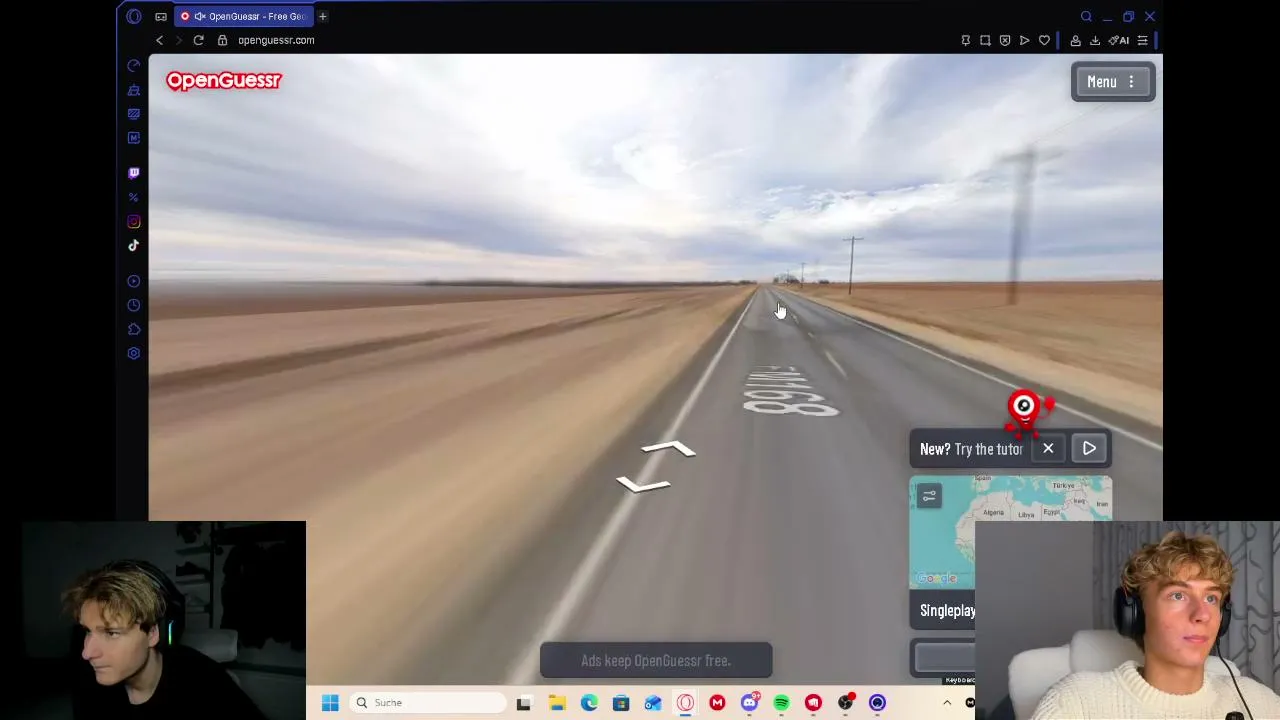Bookmark page with heart icon

click(1045, 40)
